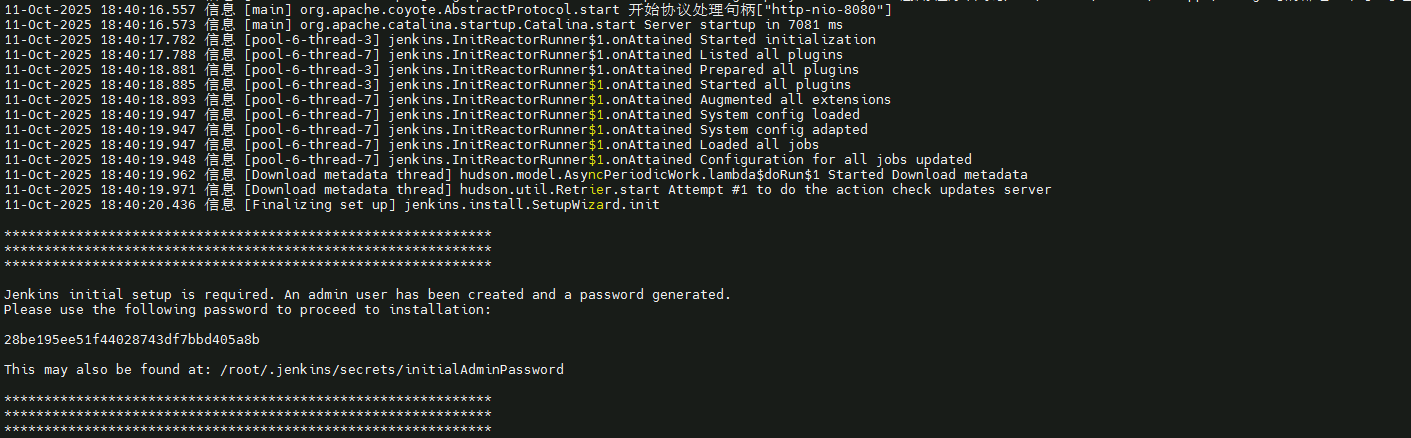Image resolution: width=1411 pixels, height=438 pixels.
Task: Click the "Started initialization" log message
Action: click(787, 40)
